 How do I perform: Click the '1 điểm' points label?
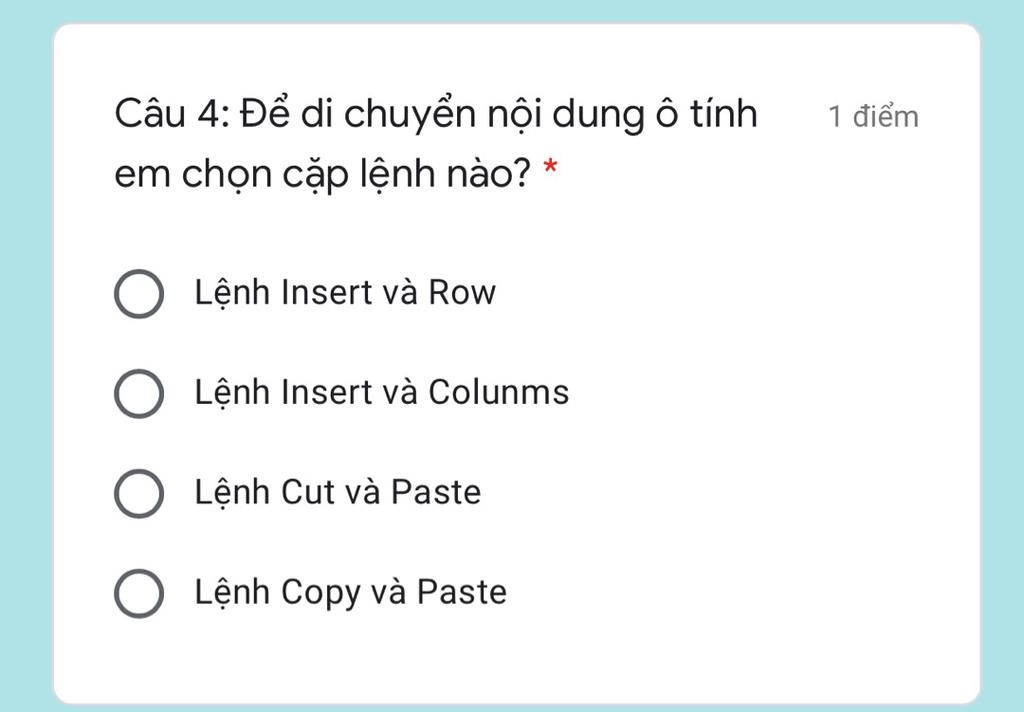(x=873, y=116)
